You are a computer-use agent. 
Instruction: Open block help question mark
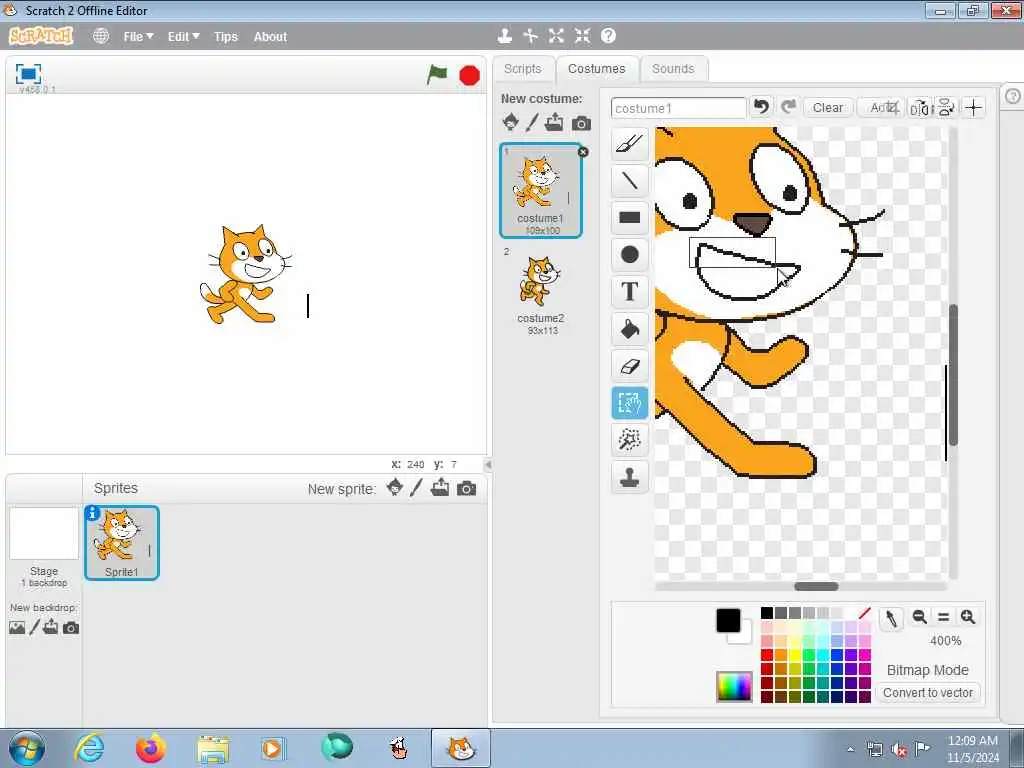608,36
